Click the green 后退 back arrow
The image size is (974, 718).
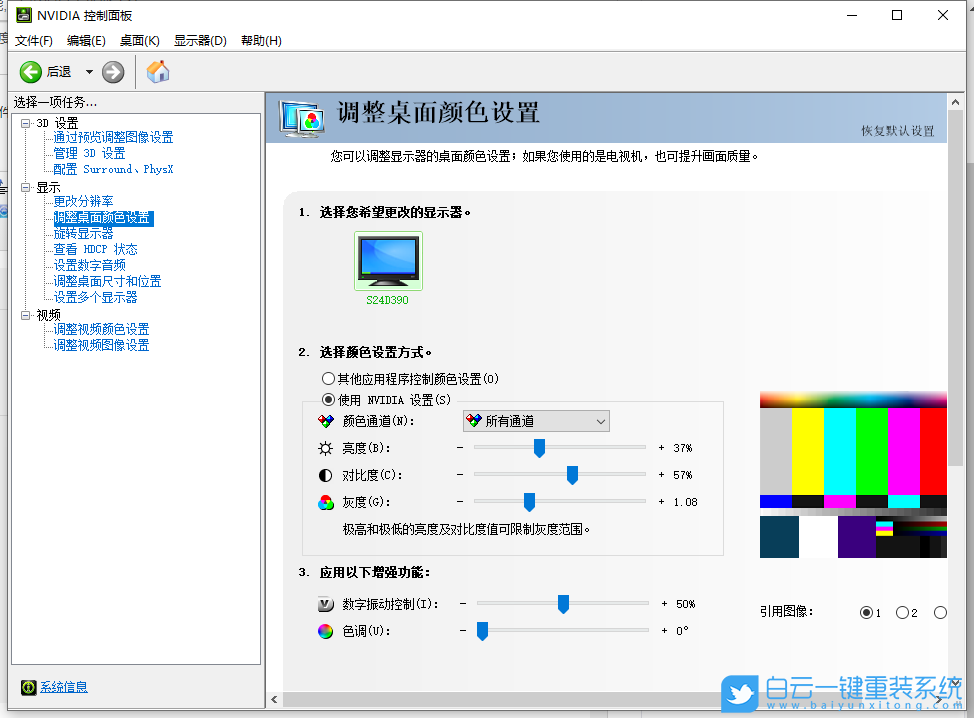pos(31,71)
